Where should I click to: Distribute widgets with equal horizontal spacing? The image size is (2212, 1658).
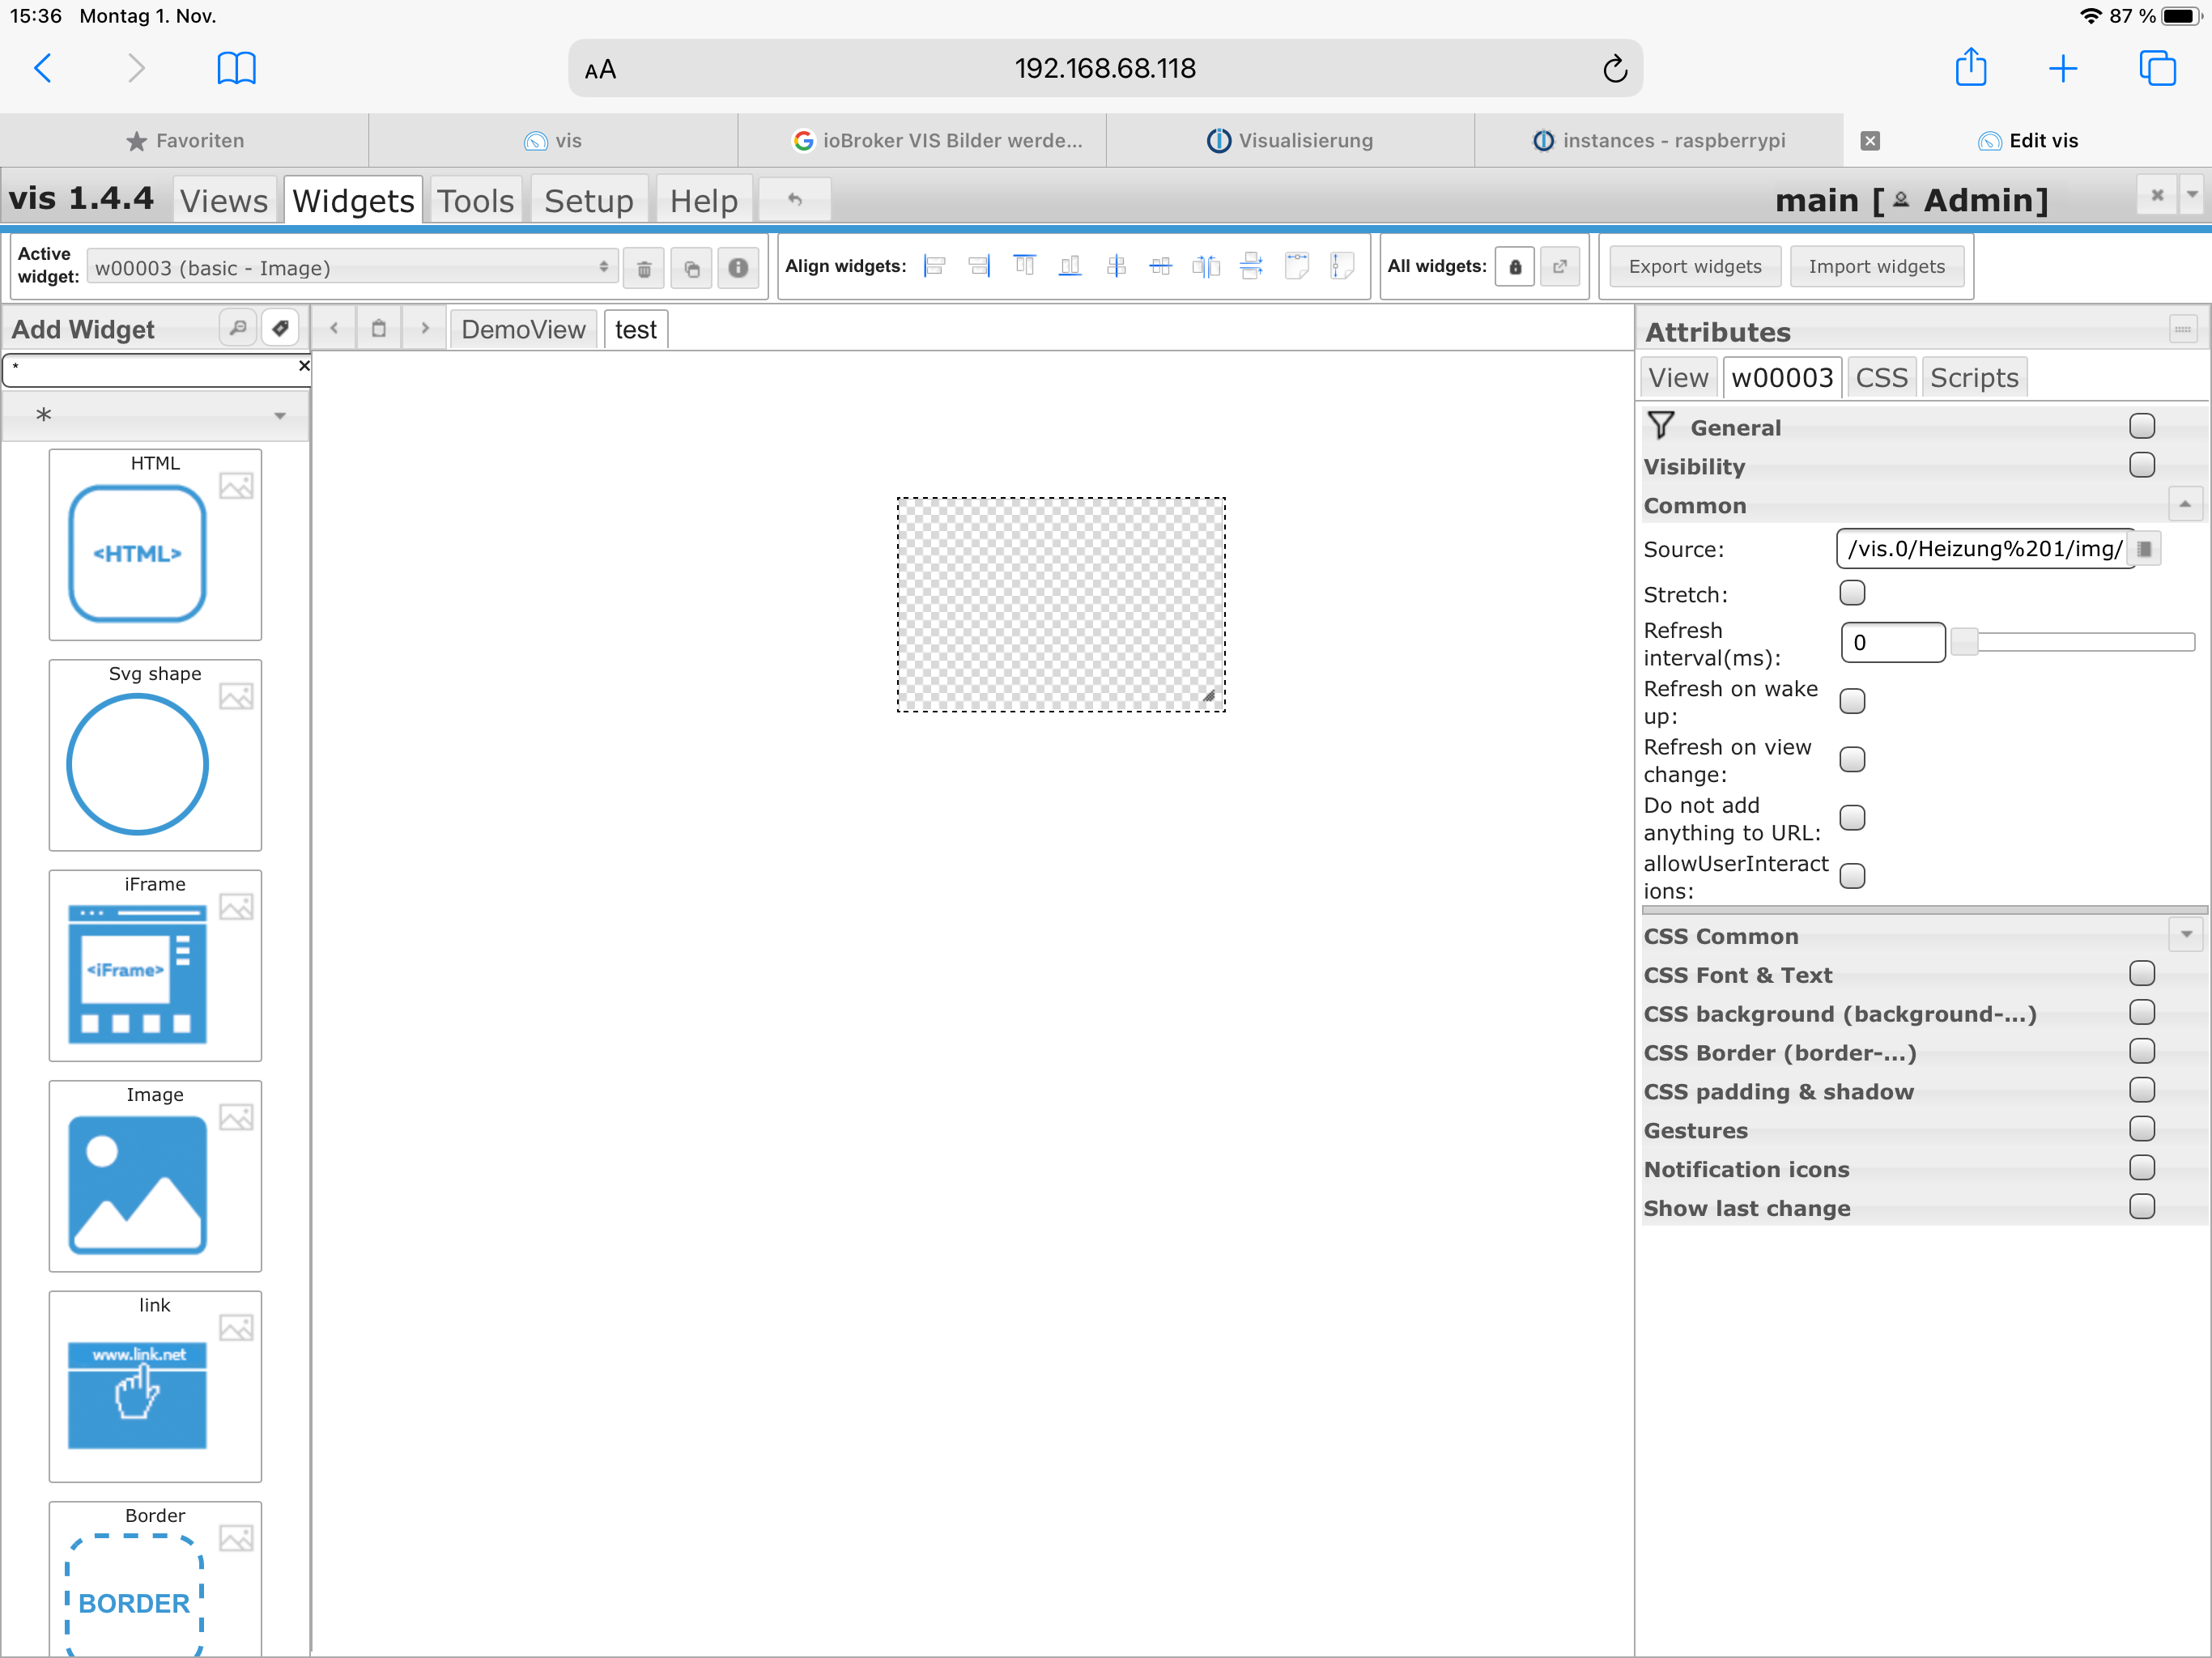tap(1206, 266)
